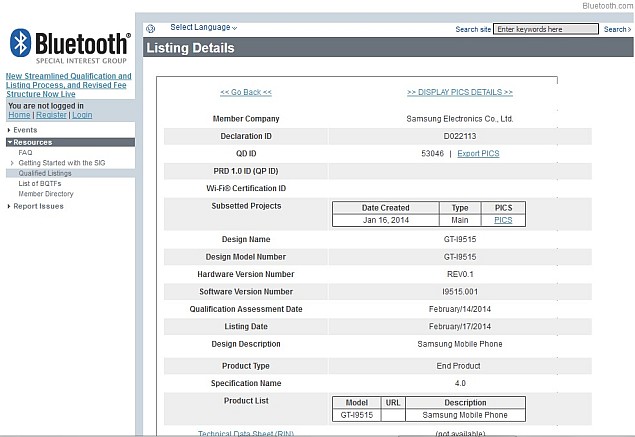Click the Register link
This screenshot has width=635, height=437.
(51, 115)
